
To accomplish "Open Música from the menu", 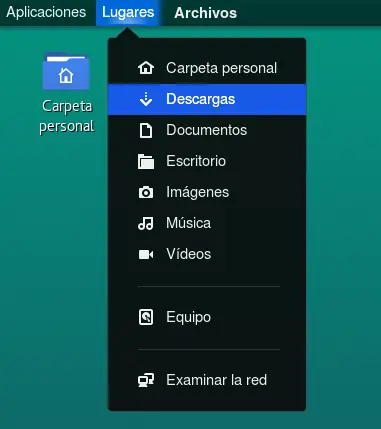I will [207, 223].
